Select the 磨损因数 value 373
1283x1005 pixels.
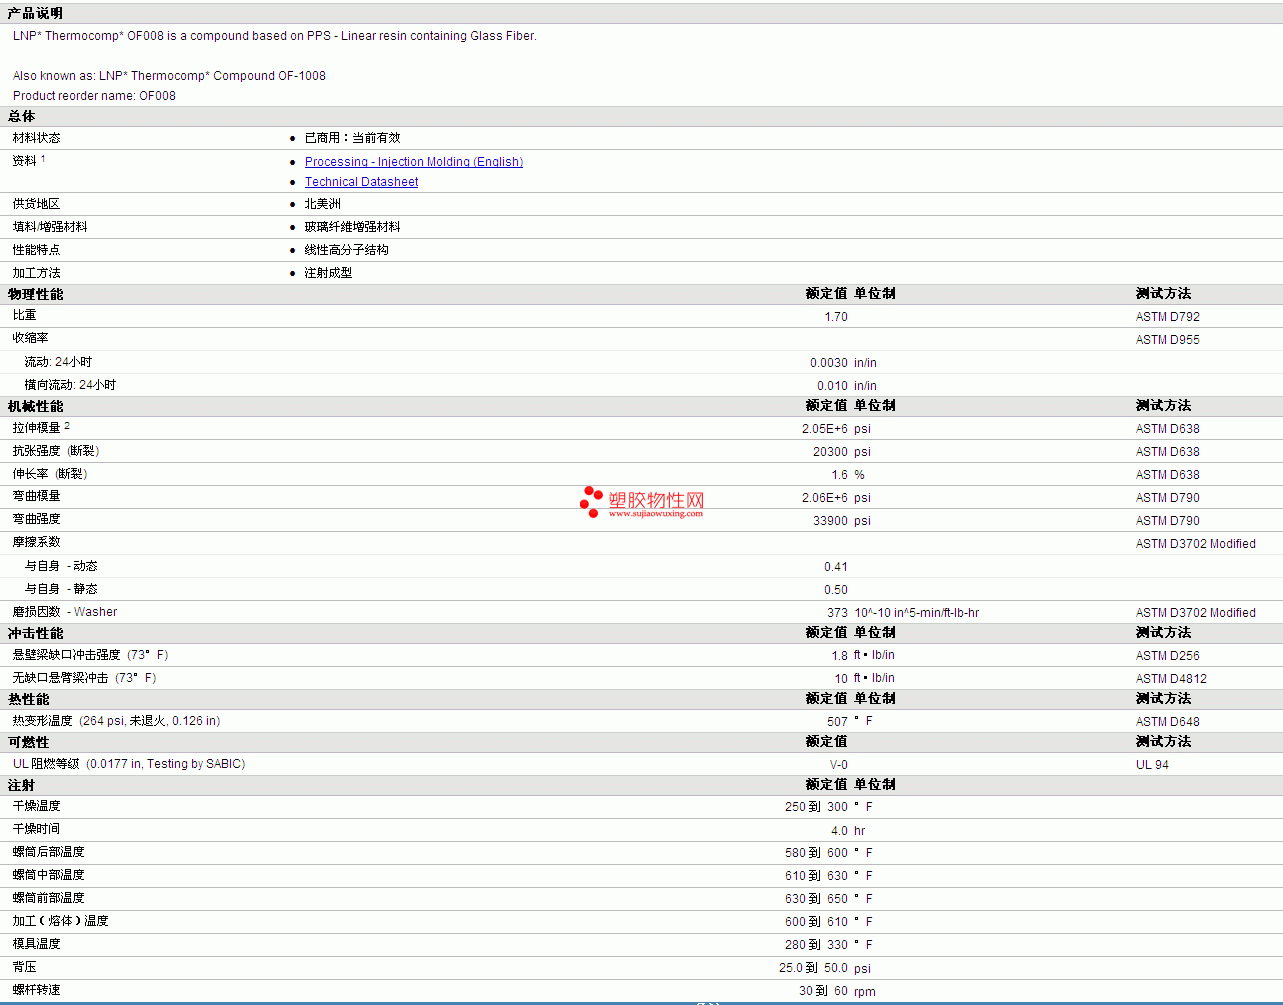pos(837,613)
